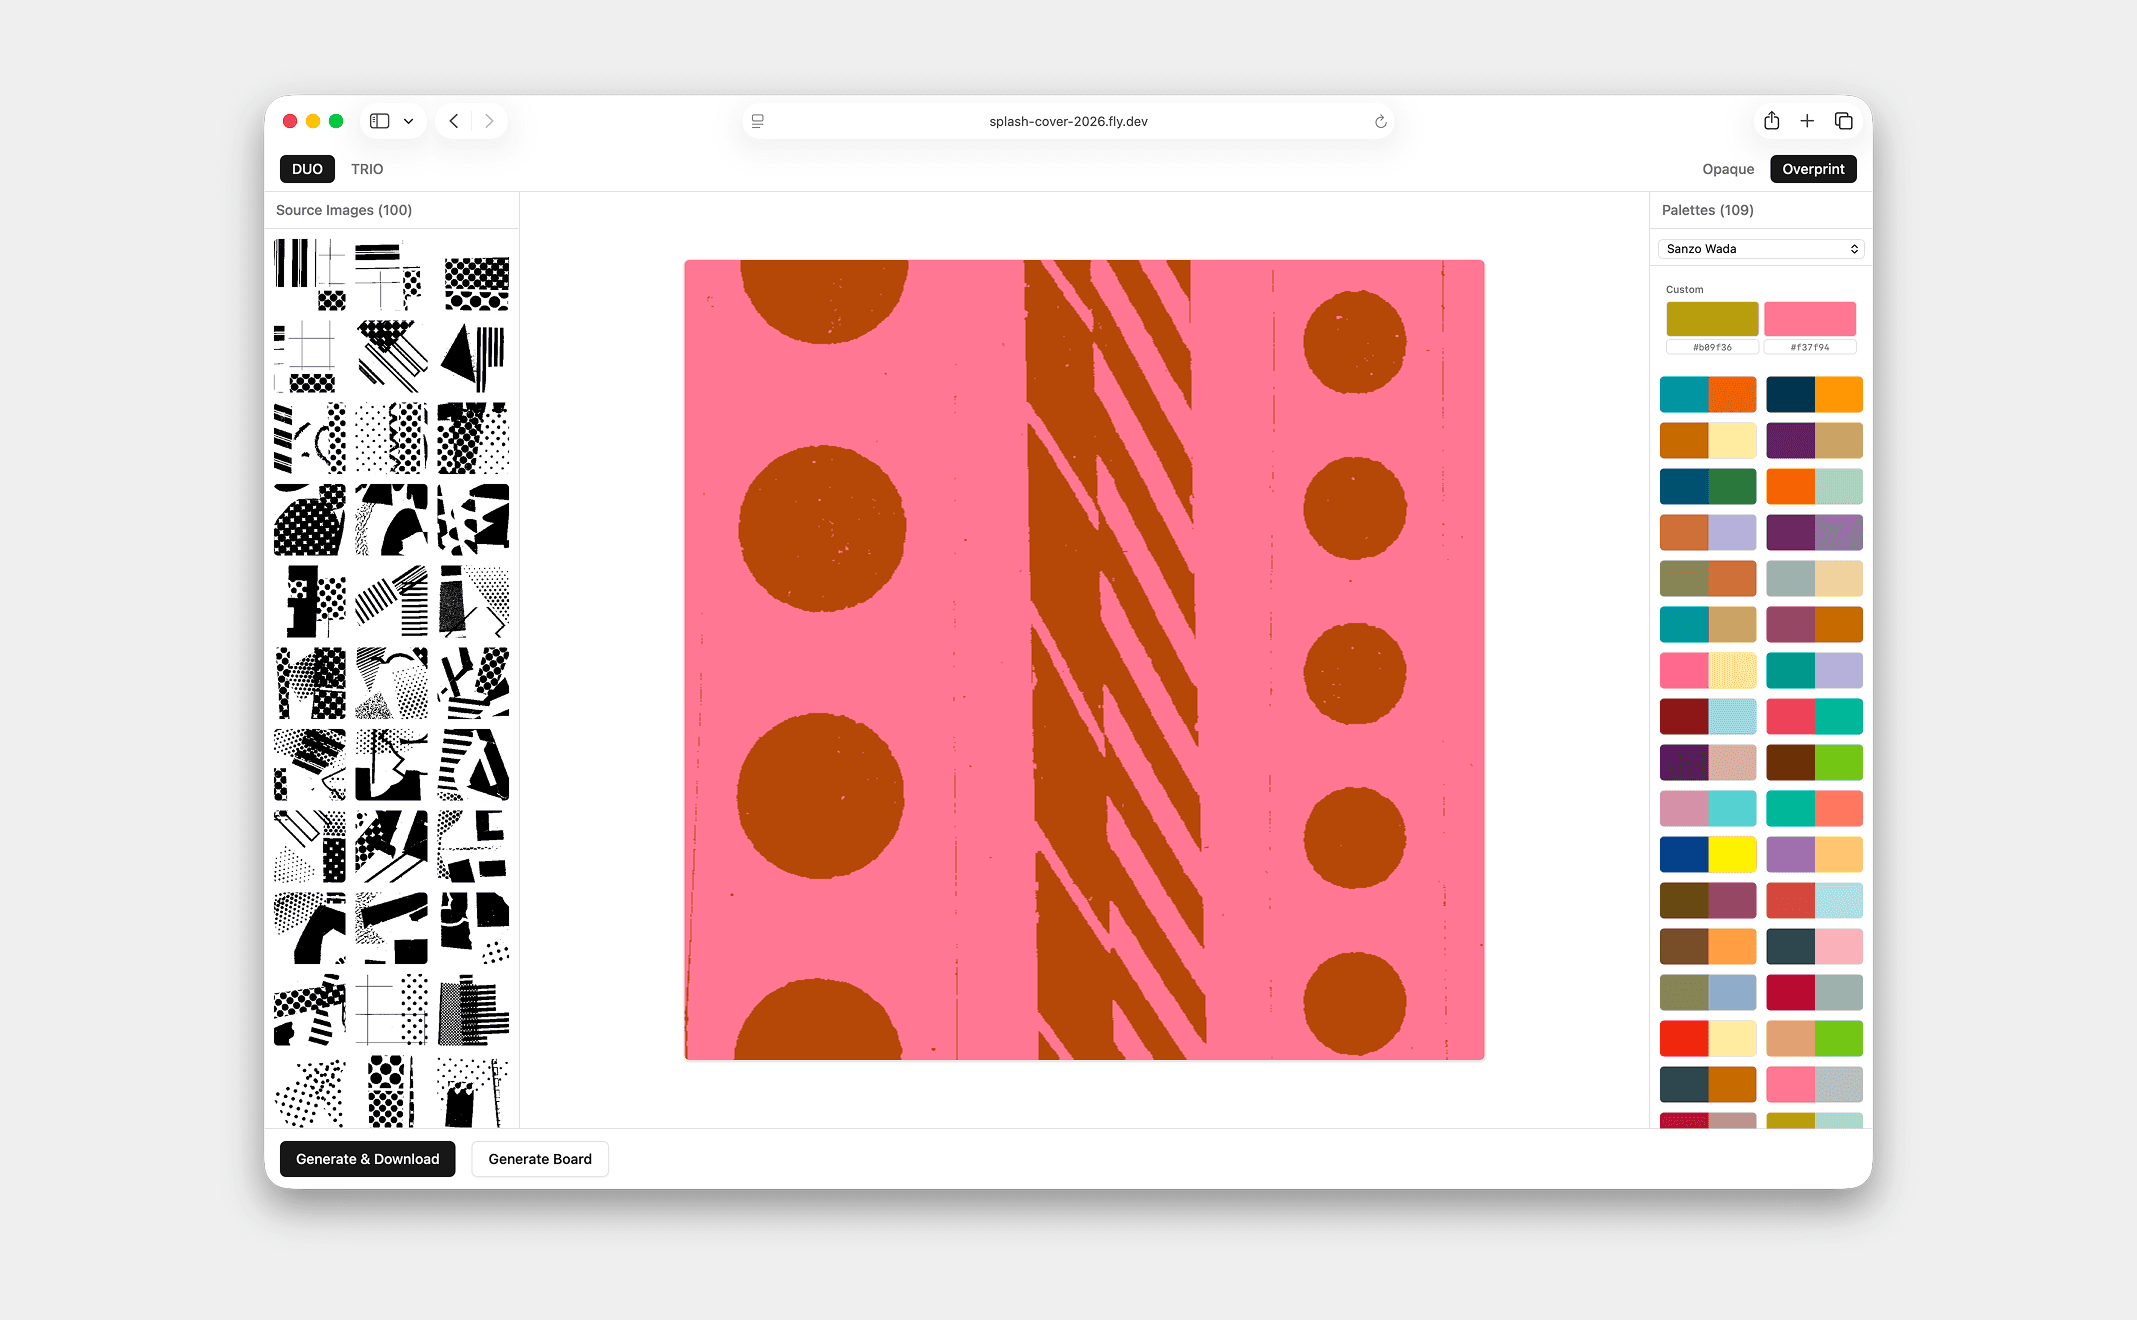Image resolution: width=2137 pixels, height=1320 pixels.
Task: Click the reload page icon
Action: tap(1380, 121)
